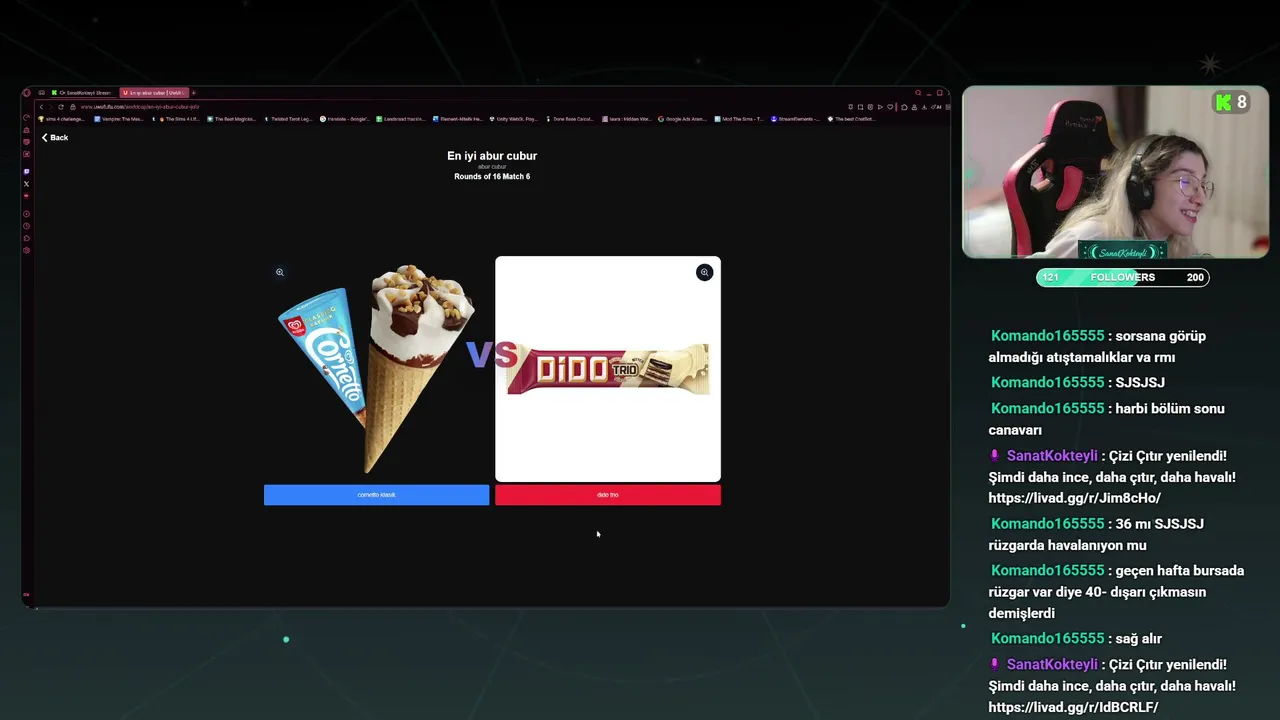Viewport: 1280px width, 720px height.
Task: Open the sims 4 challenge bookmark
Action: coord(61,119)
